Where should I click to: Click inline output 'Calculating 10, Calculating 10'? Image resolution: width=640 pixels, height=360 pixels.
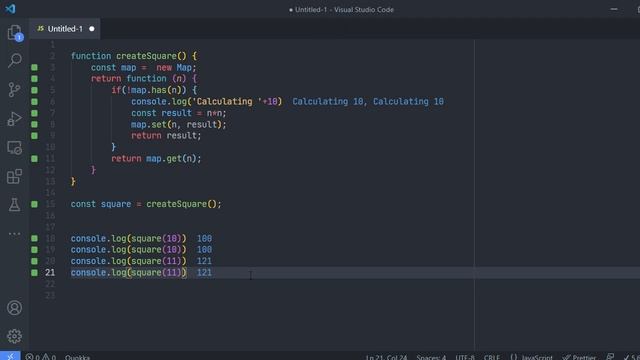click(x=368, y=102)
